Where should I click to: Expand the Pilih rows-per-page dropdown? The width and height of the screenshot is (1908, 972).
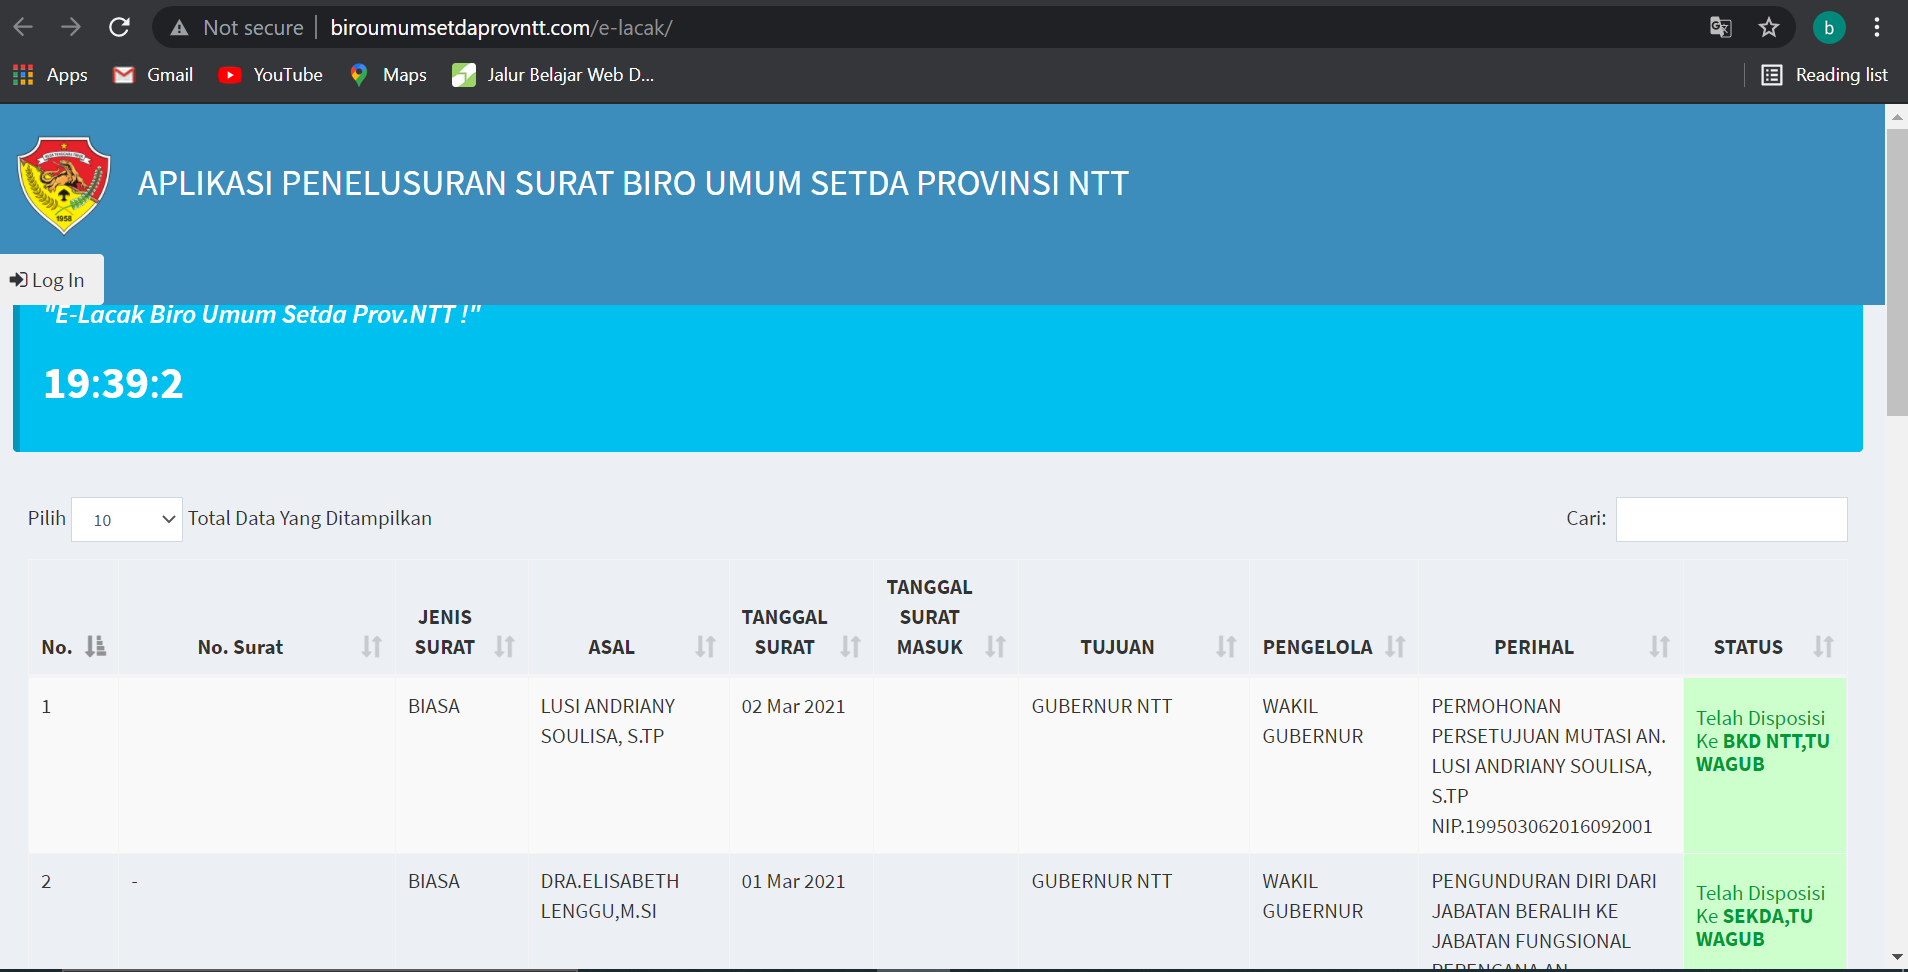[x=127, y=519]
